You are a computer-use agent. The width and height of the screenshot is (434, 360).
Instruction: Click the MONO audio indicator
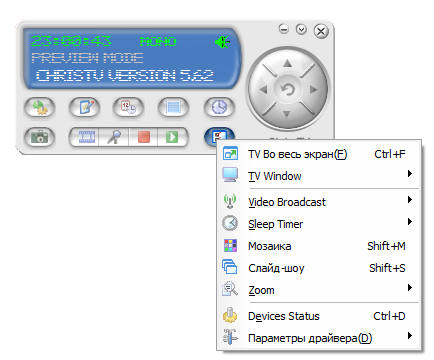click(158, 42)
